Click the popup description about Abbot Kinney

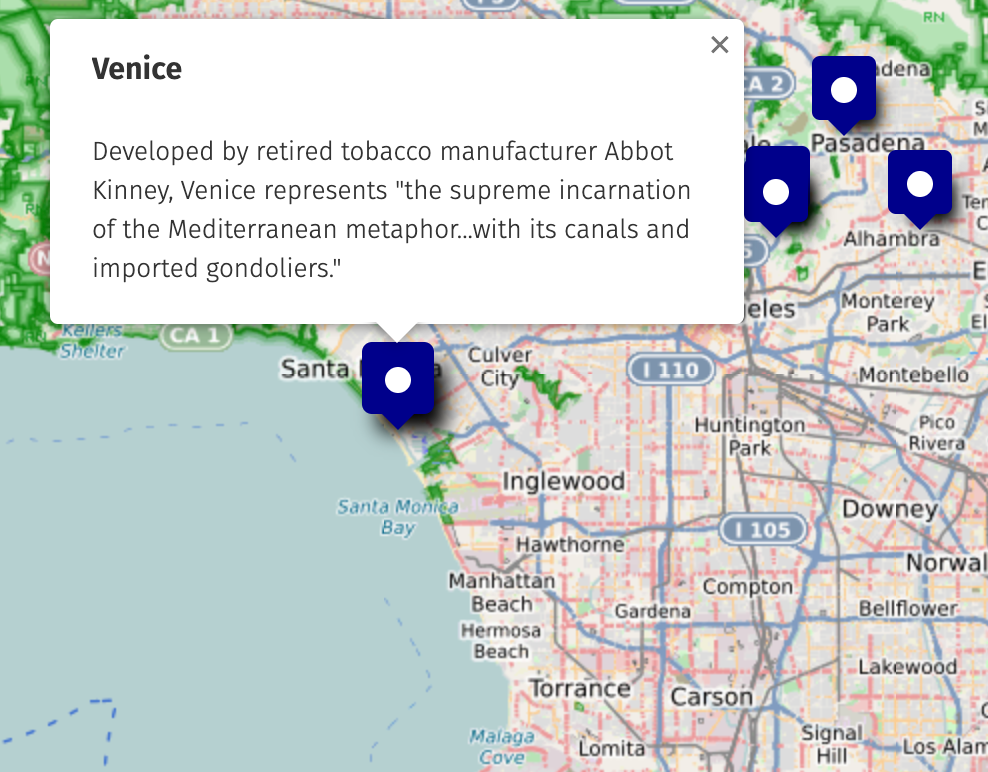[x=392, y=210]
